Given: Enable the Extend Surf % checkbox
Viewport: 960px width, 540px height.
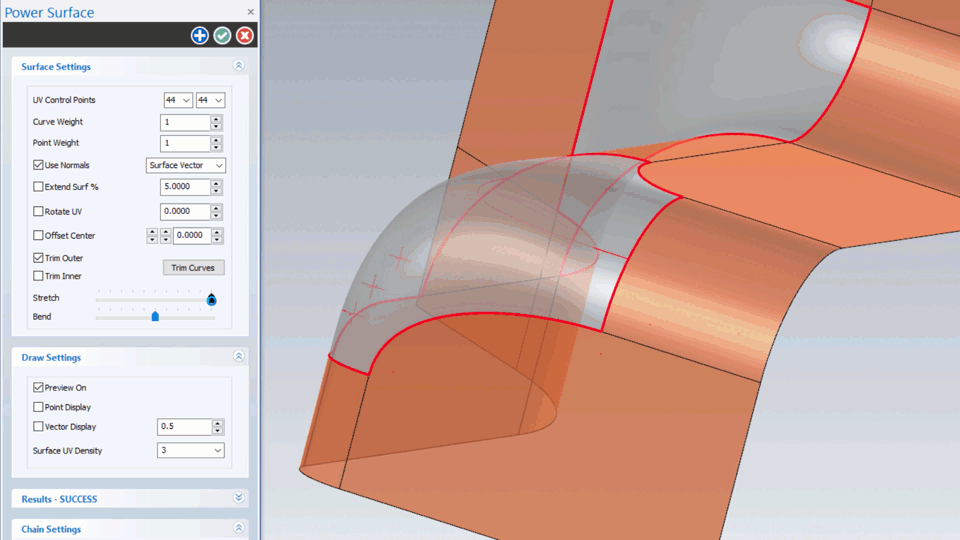Looking at the screenshot, I should [x=39, y=187].
